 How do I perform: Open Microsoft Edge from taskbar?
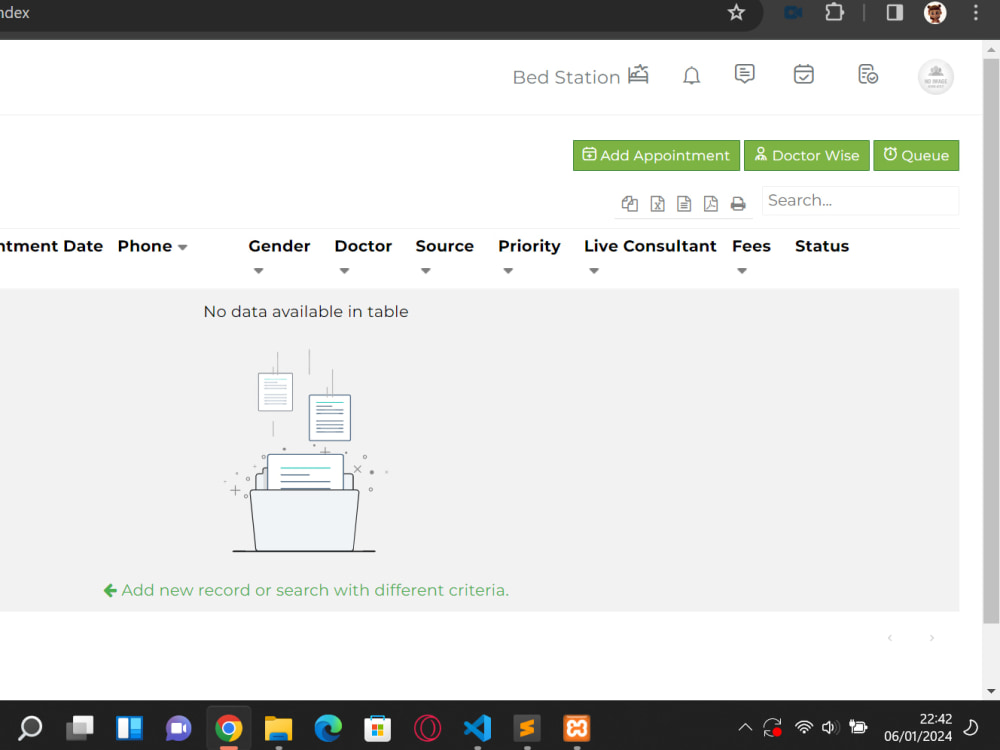tap(328, 728)
